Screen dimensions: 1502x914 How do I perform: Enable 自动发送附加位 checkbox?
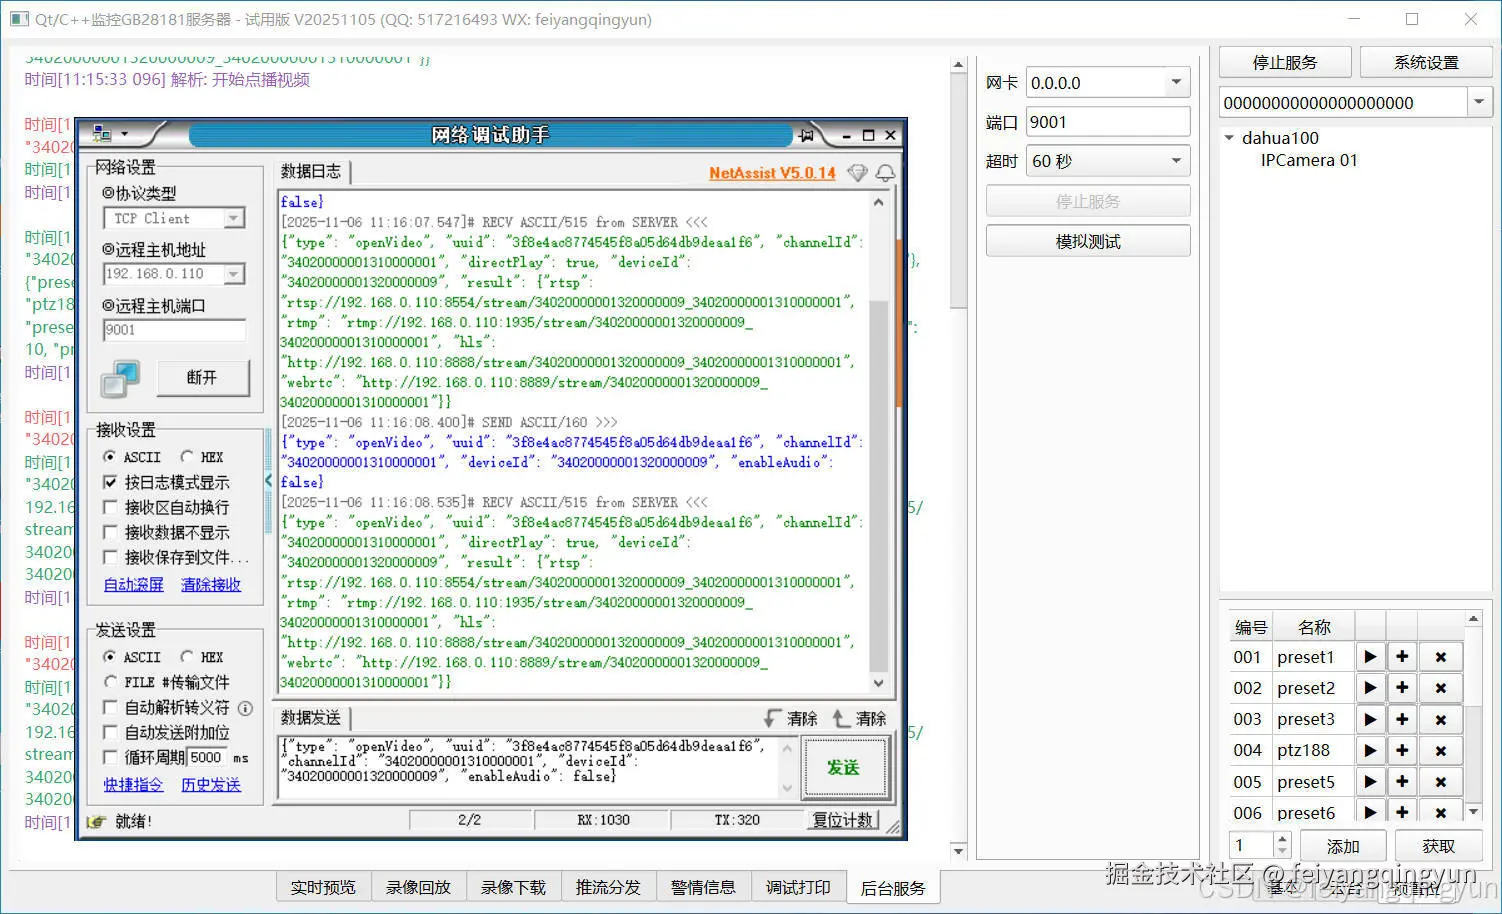click(x=110, y=732)
